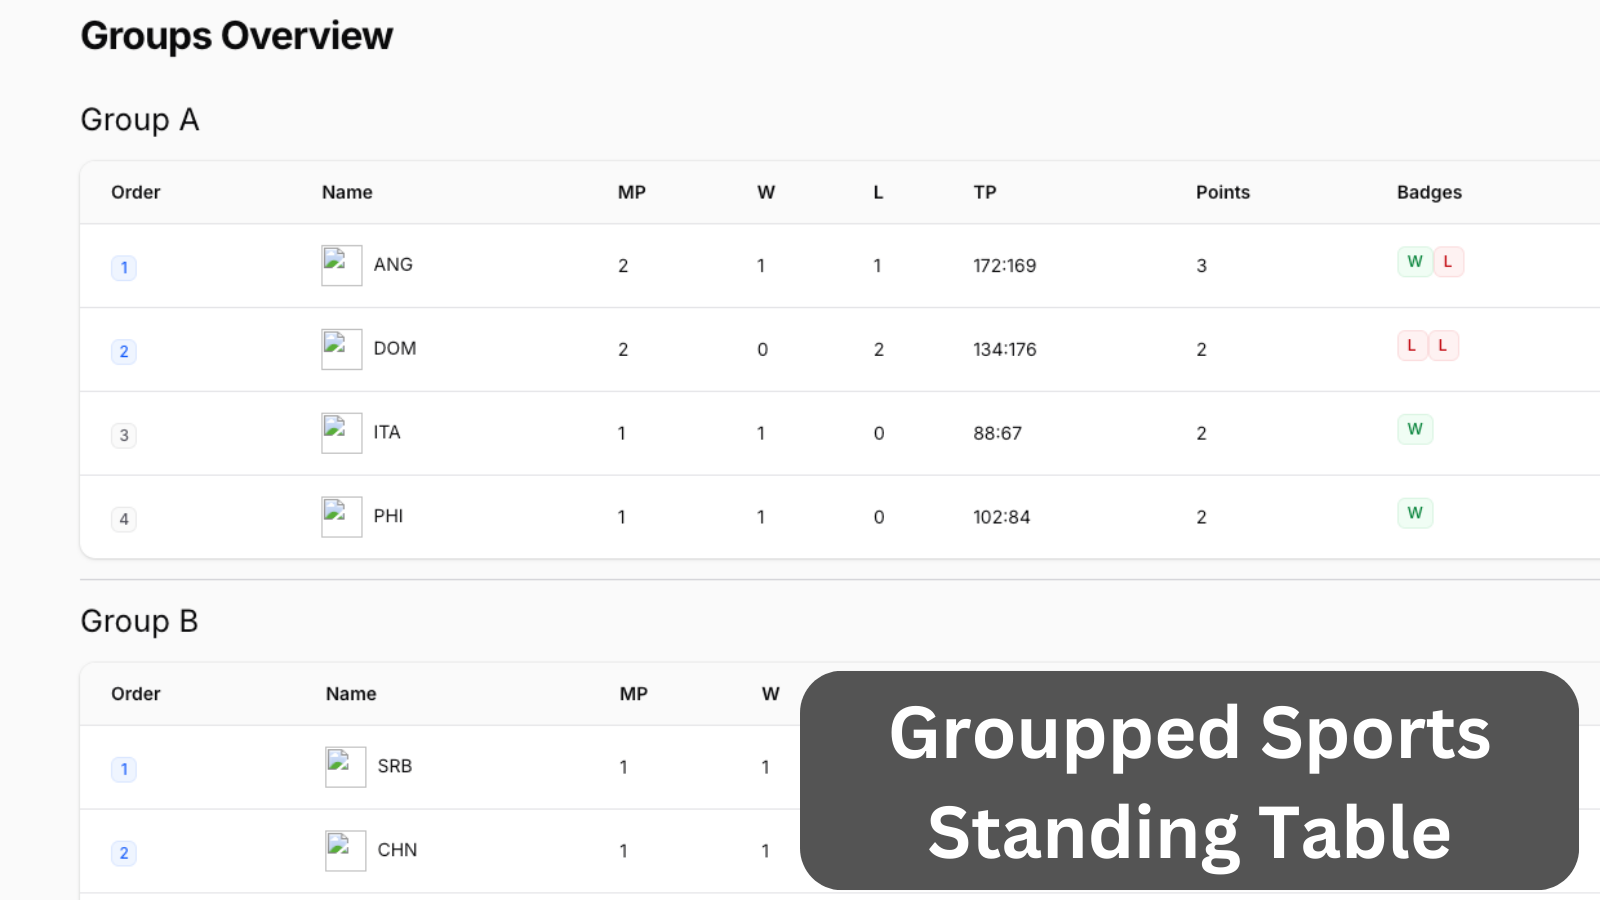This screenshot has width=1600, height=900.
Task: Click the green W badge for ANG
Action: [1414, 262]
